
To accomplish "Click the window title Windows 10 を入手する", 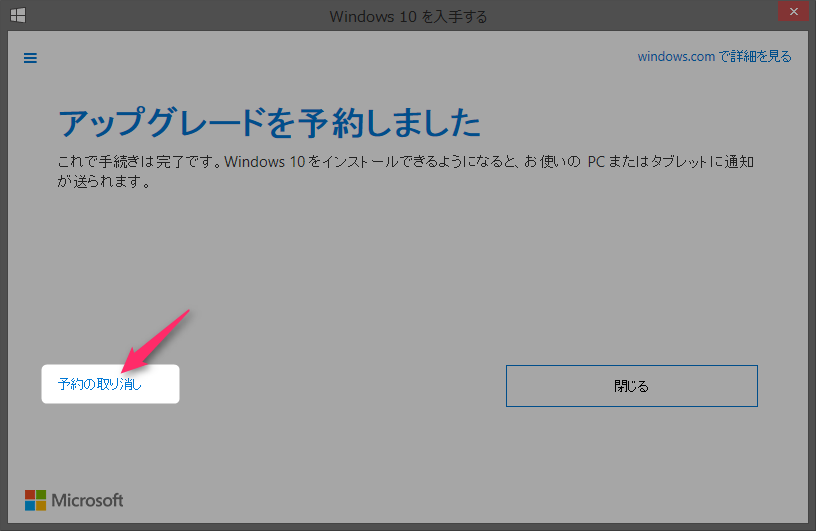I will (408, 17).
